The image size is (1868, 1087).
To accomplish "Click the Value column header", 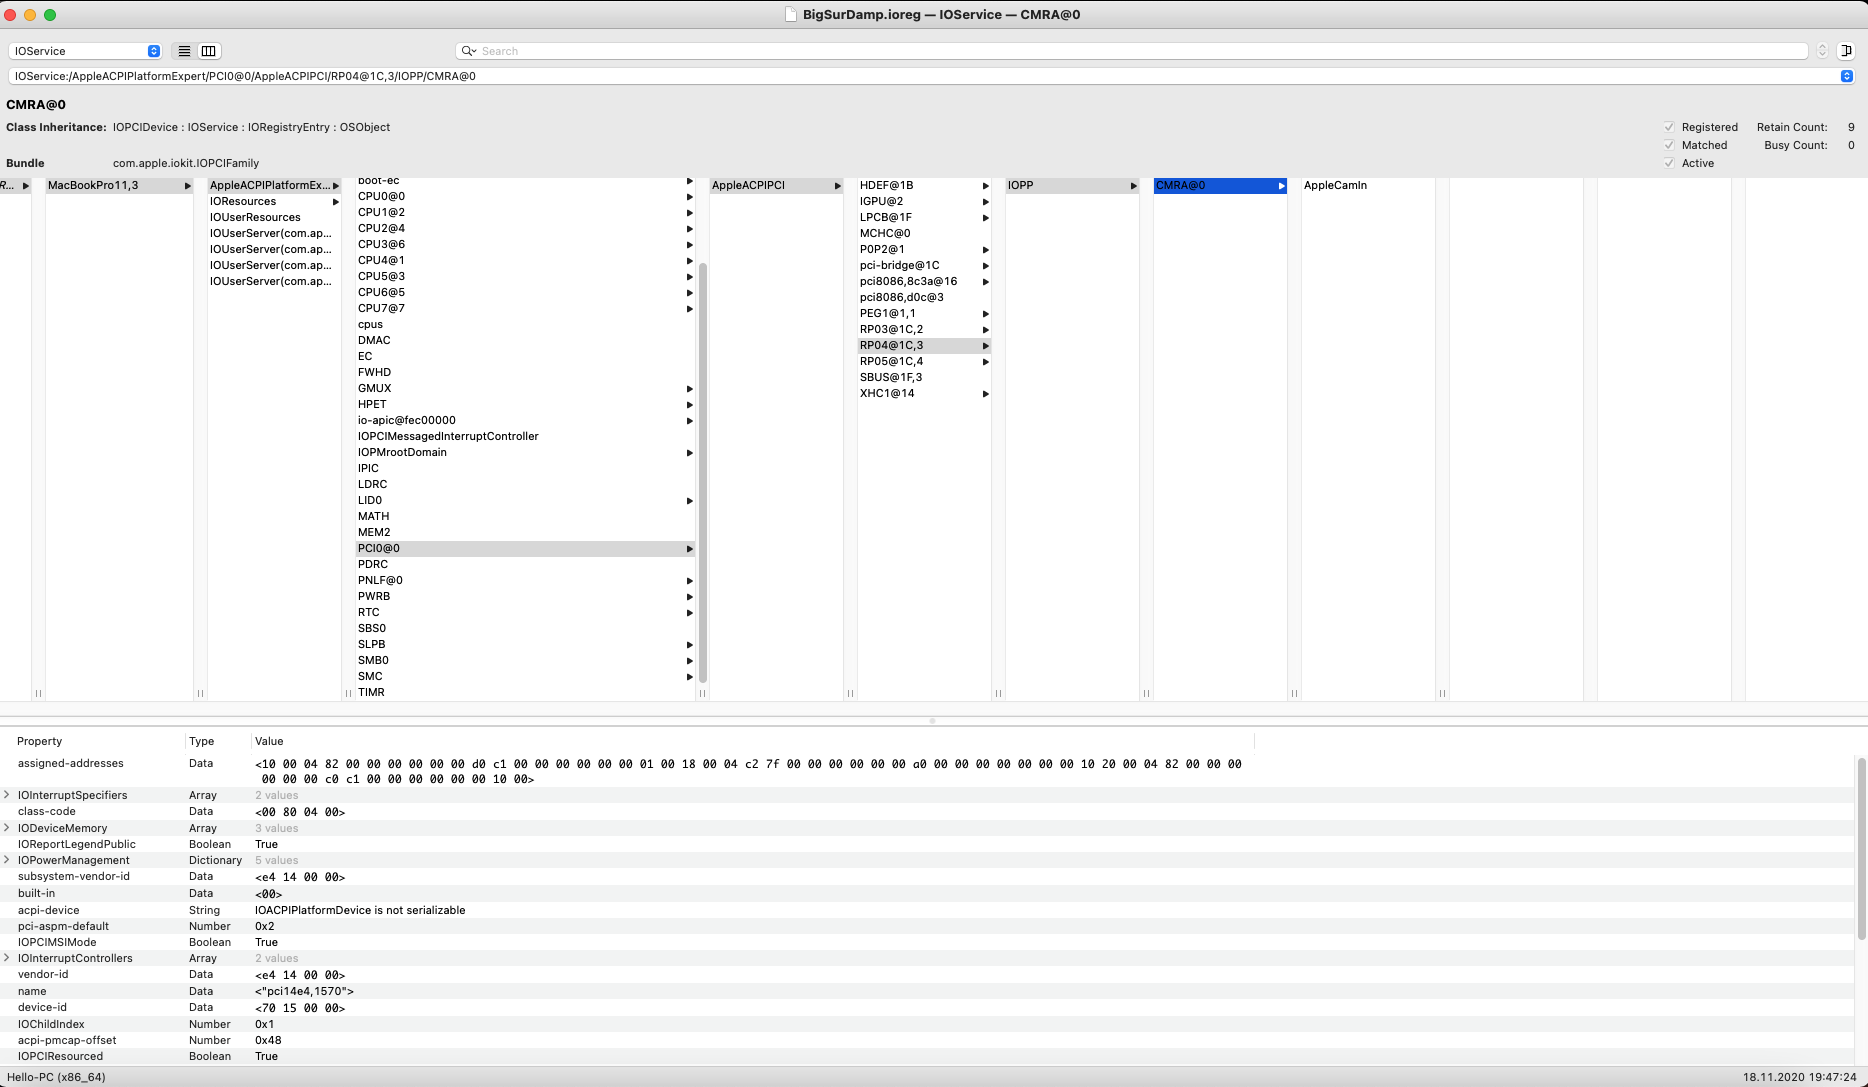I will coord(269,741).
